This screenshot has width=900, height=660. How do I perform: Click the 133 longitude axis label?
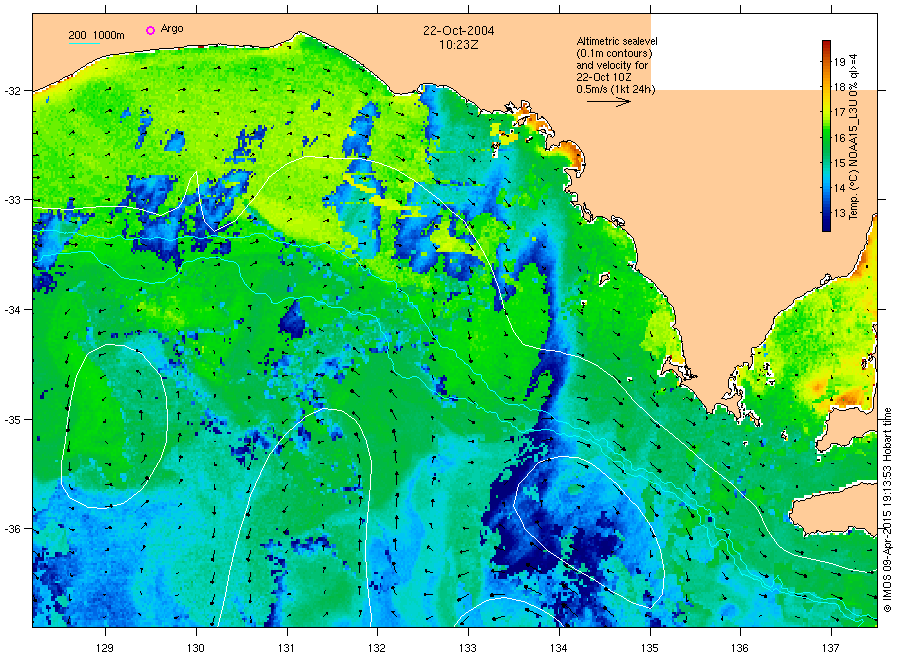coord(468,649)
